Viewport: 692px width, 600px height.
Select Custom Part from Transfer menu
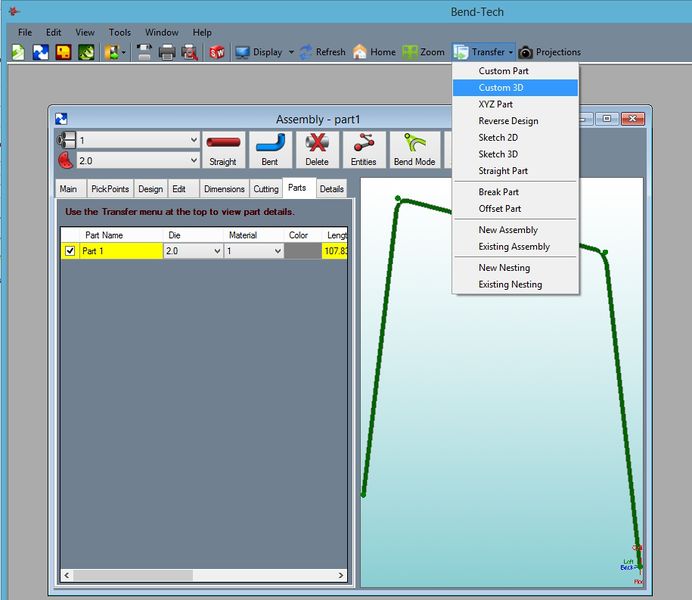tap(515, 71)
